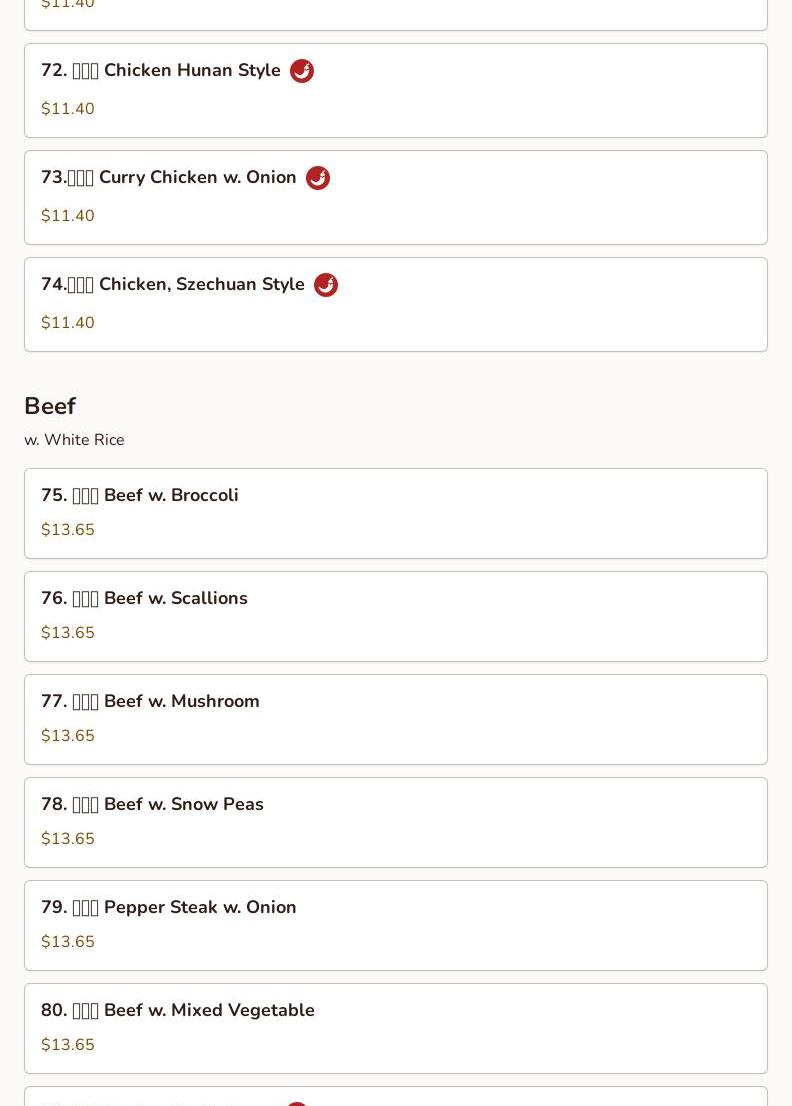Image resolution: width=792 pixels, height=1106 pixels.
Task: Open 75 Beef w. Broccoli menu item
Action: [x=396, y=514]
